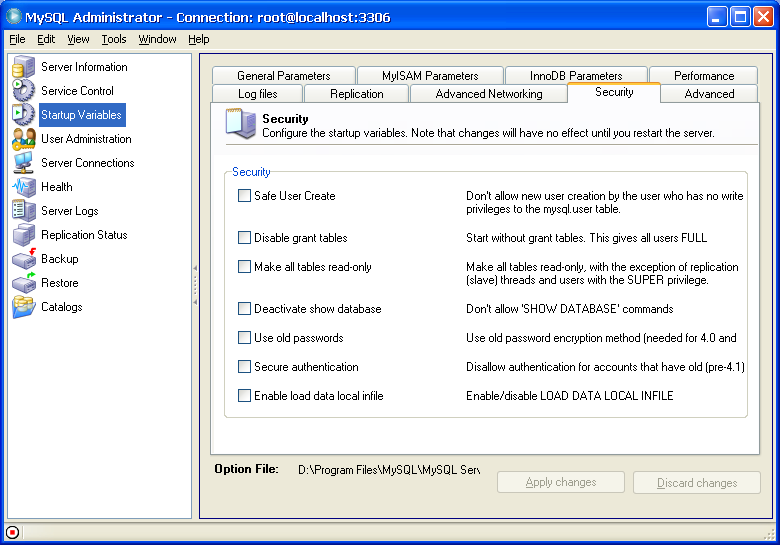Open Server Connections section label

(x=88, y=163)
